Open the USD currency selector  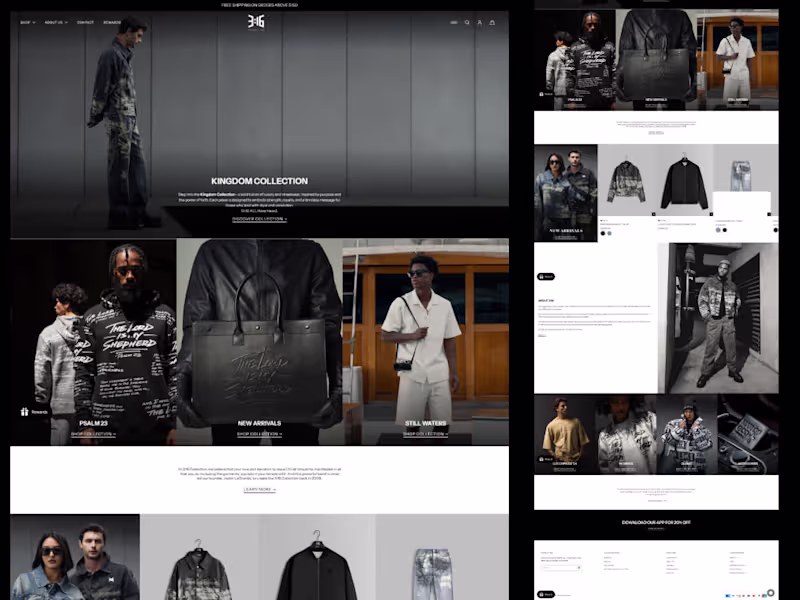pyautogui.click(x=454, y=22)
